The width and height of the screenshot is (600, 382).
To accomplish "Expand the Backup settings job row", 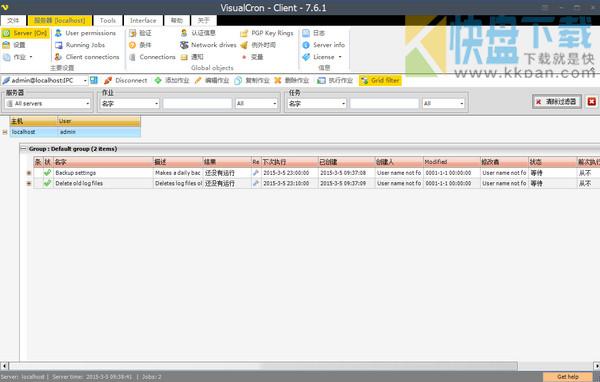I will click(x=29, y=173).
